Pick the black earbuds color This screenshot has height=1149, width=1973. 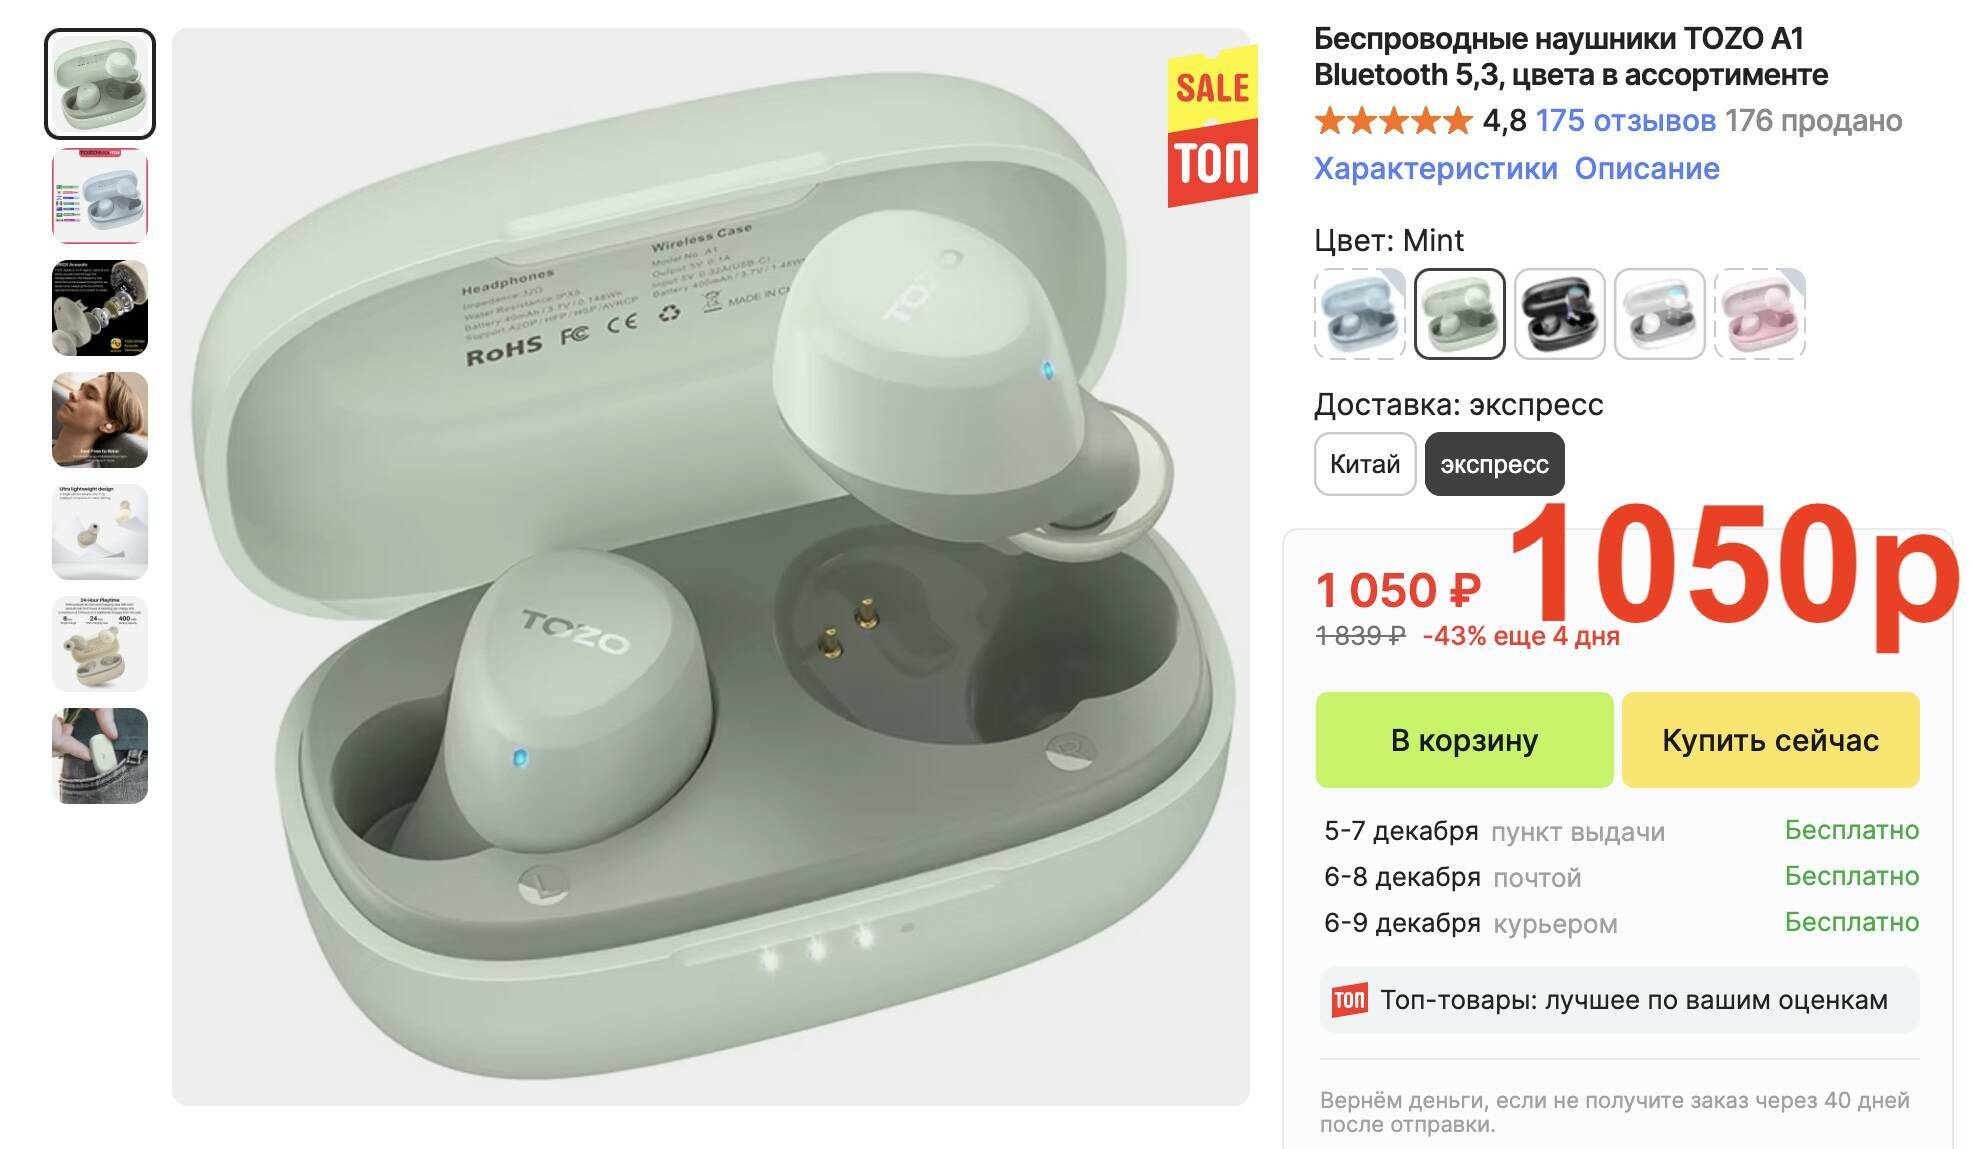click(x=1559, y=314)
